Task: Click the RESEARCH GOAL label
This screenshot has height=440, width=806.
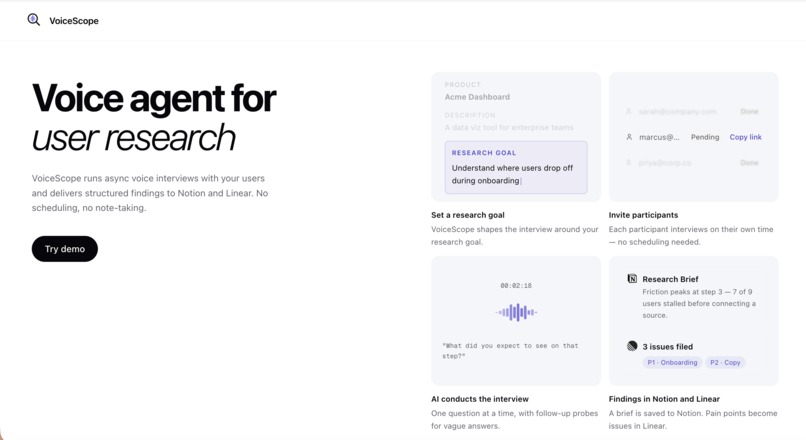Action: (484, 153)
